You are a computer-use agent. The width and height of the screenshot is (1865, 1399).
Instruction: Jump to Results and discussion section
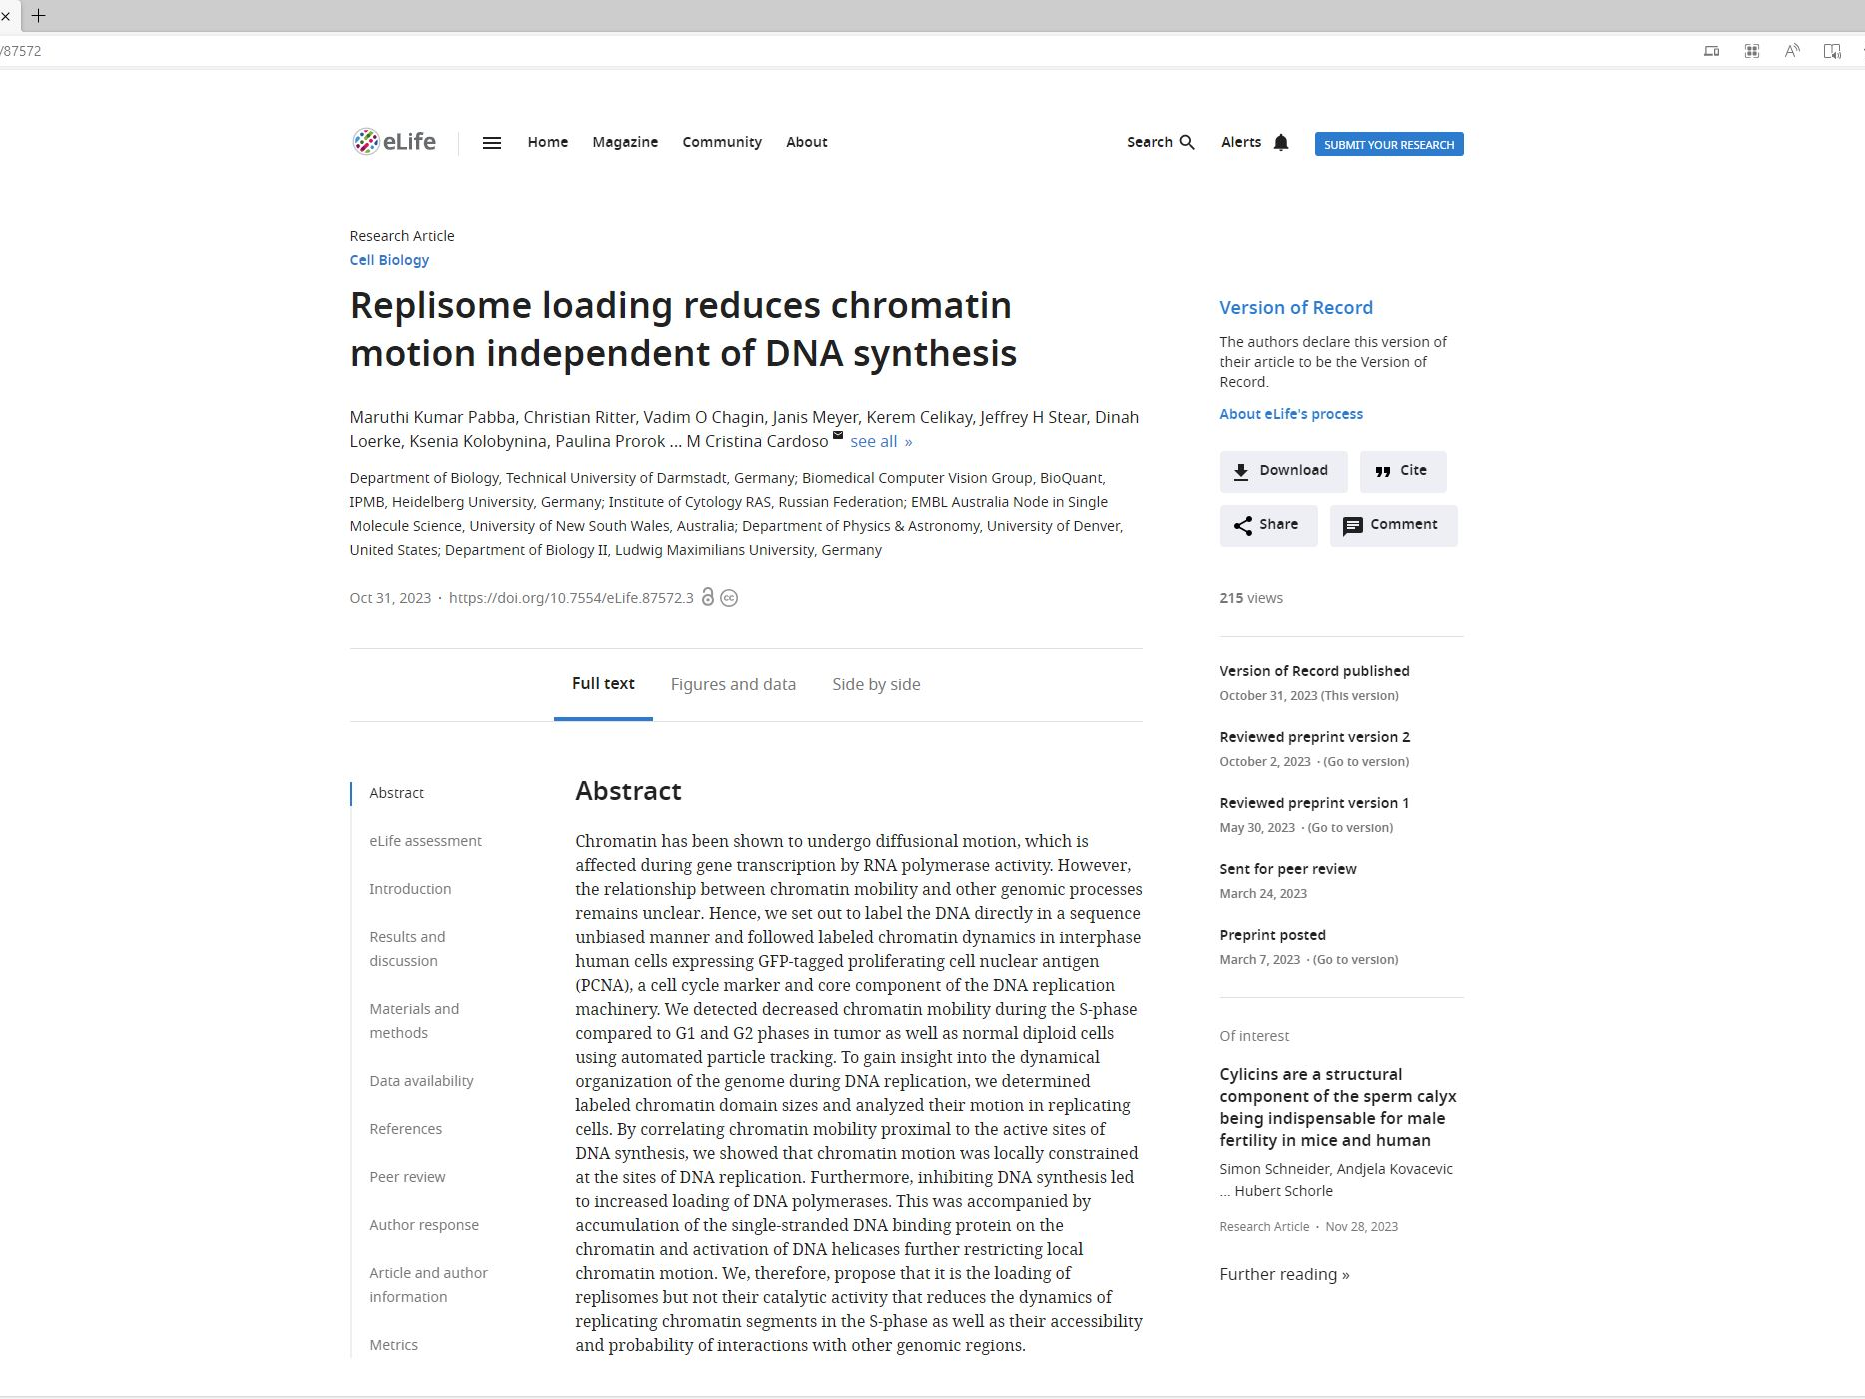(x=407, y=949)
